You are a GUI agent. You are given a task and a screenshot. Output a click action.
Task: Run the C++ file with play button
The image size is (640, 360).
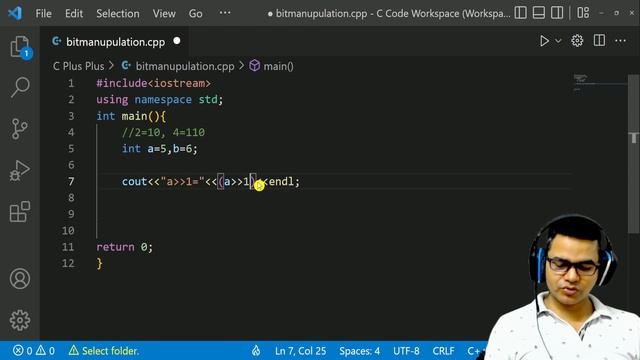(x=544, y=41)
